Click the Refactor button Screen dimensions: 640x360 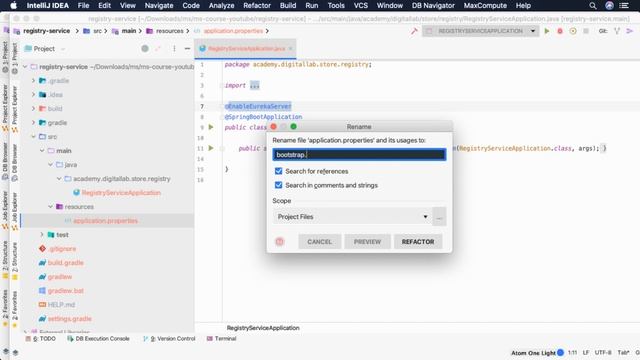coord(418,242)
